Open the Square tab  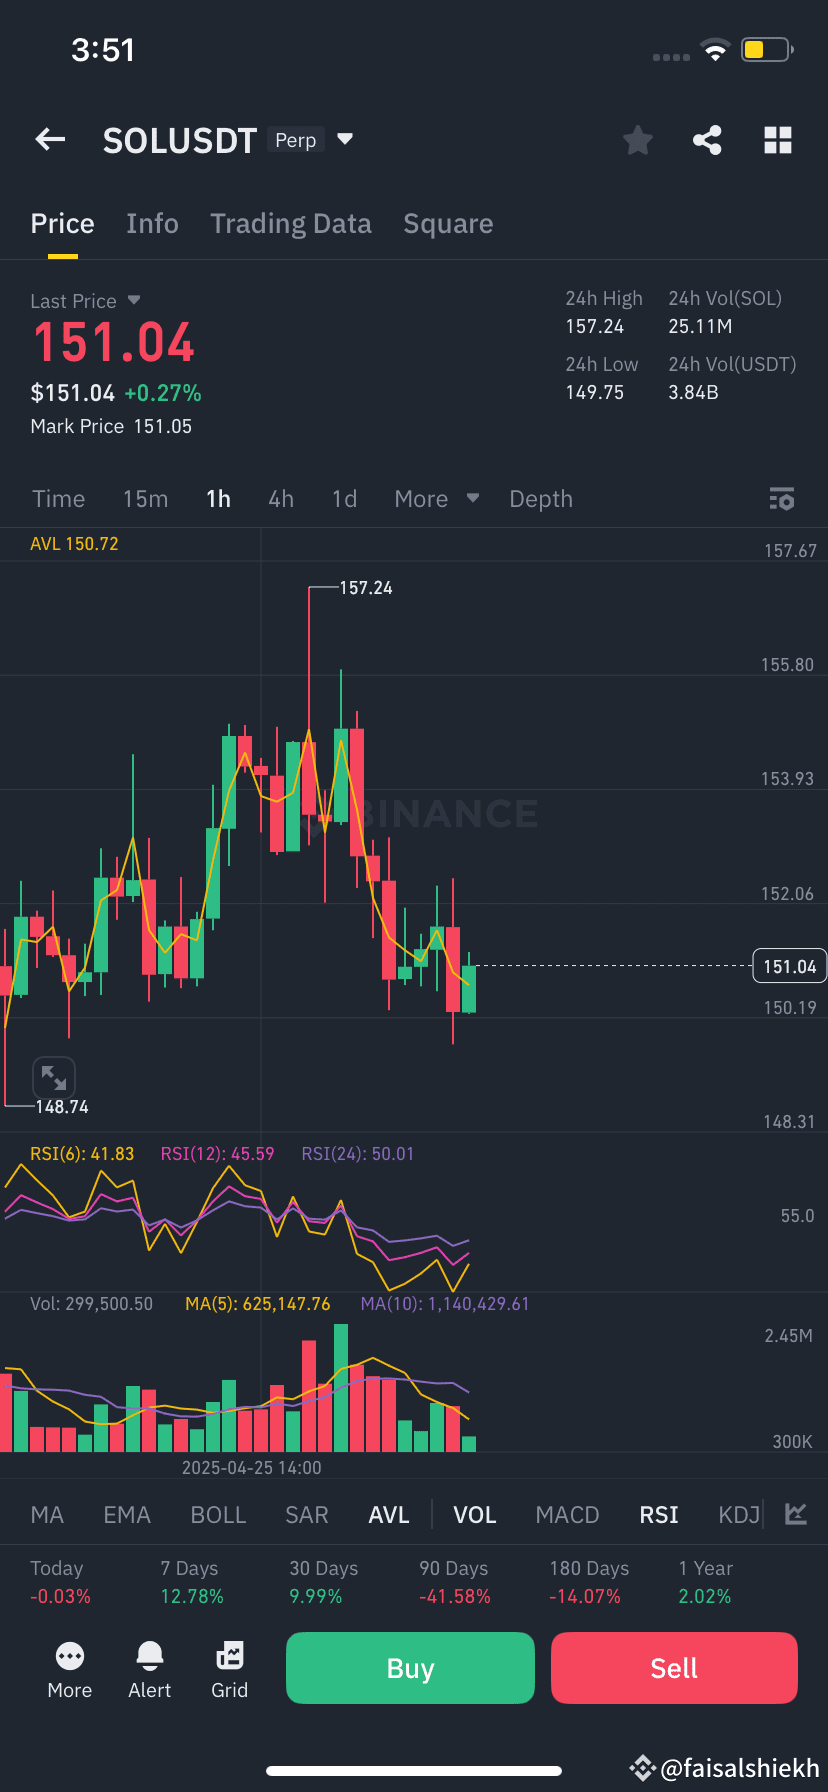[x=448, y=224]
